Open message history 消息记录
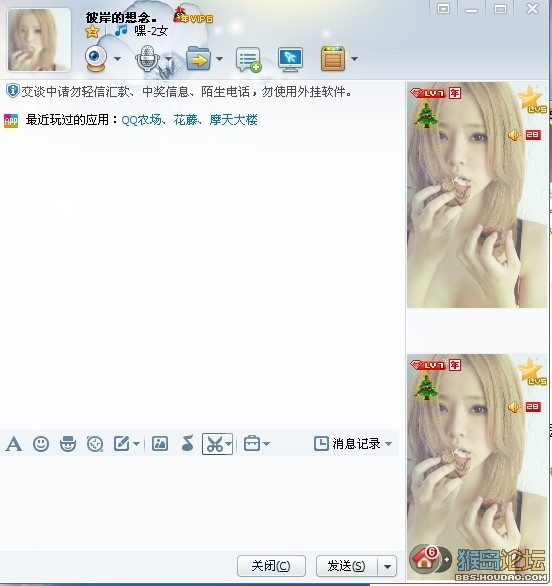 pyautogui.click(x=347, y=444)
